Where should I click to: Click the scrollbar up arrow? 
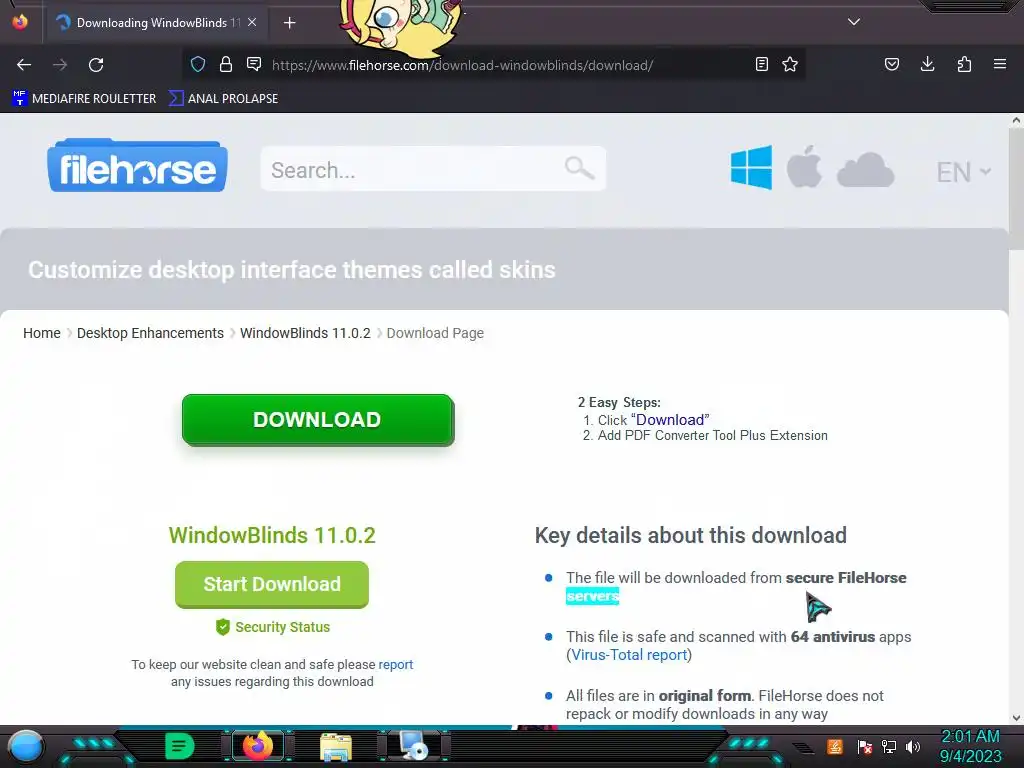click(x=1016, y=120)
